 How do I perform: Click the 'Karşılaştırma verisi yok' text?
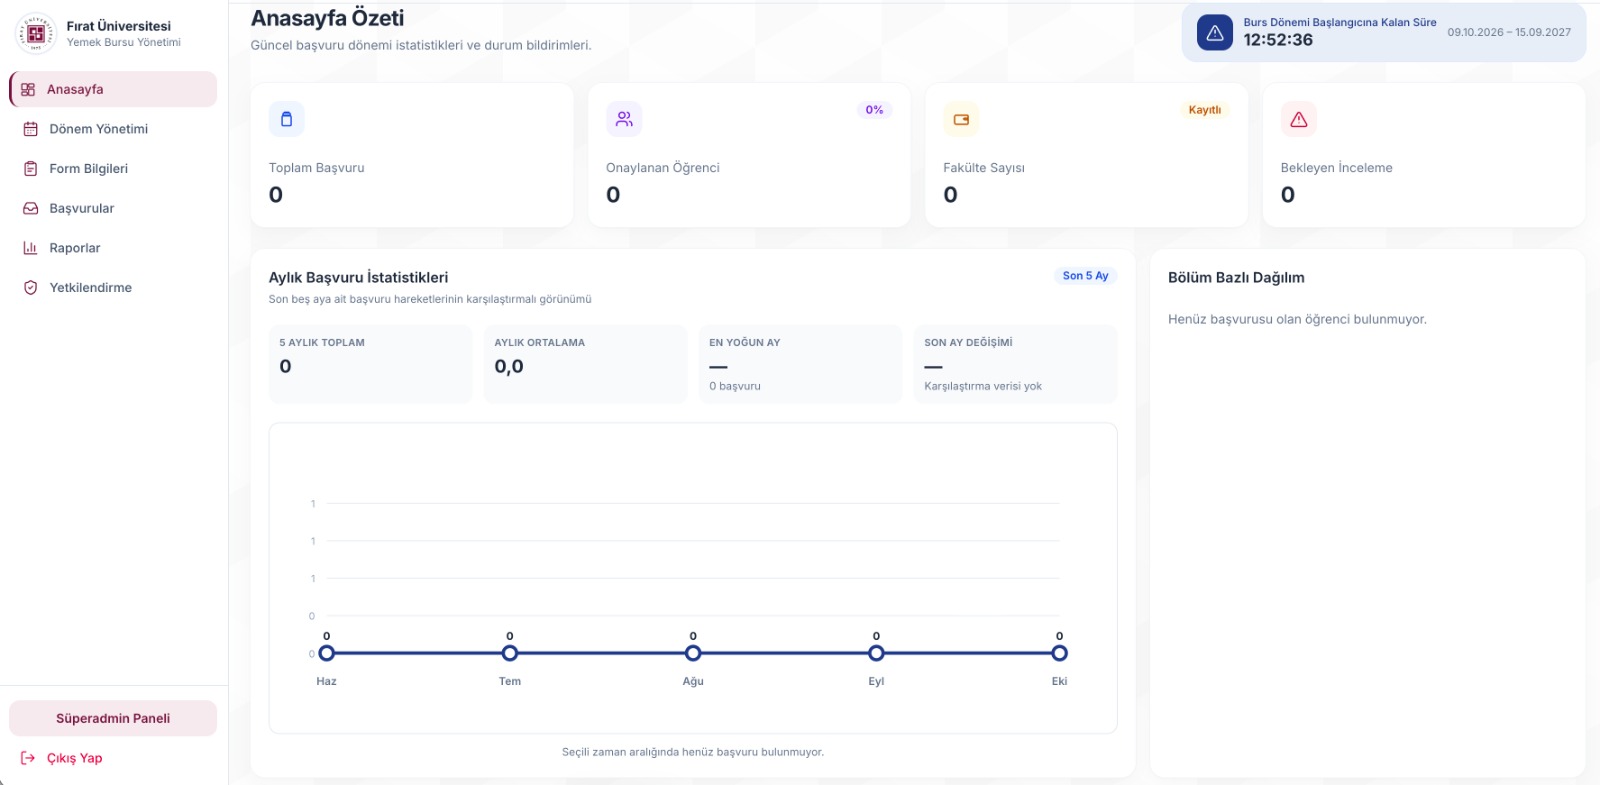[983, 386]
